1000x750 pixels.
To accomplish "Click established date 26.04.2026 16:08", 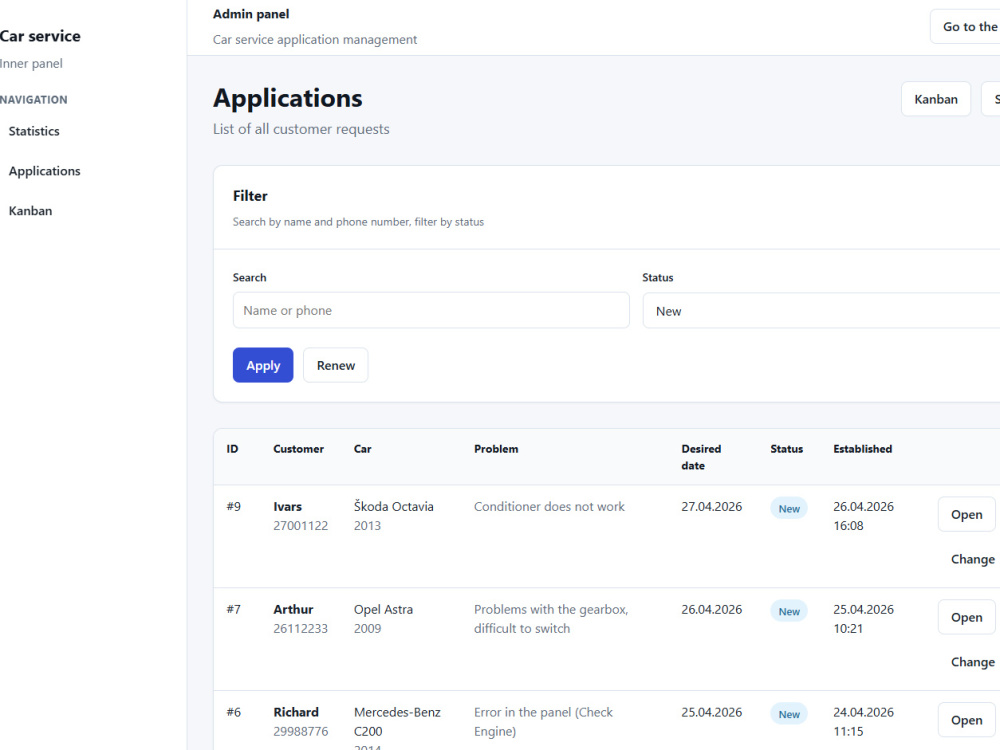I will point(863,516).
